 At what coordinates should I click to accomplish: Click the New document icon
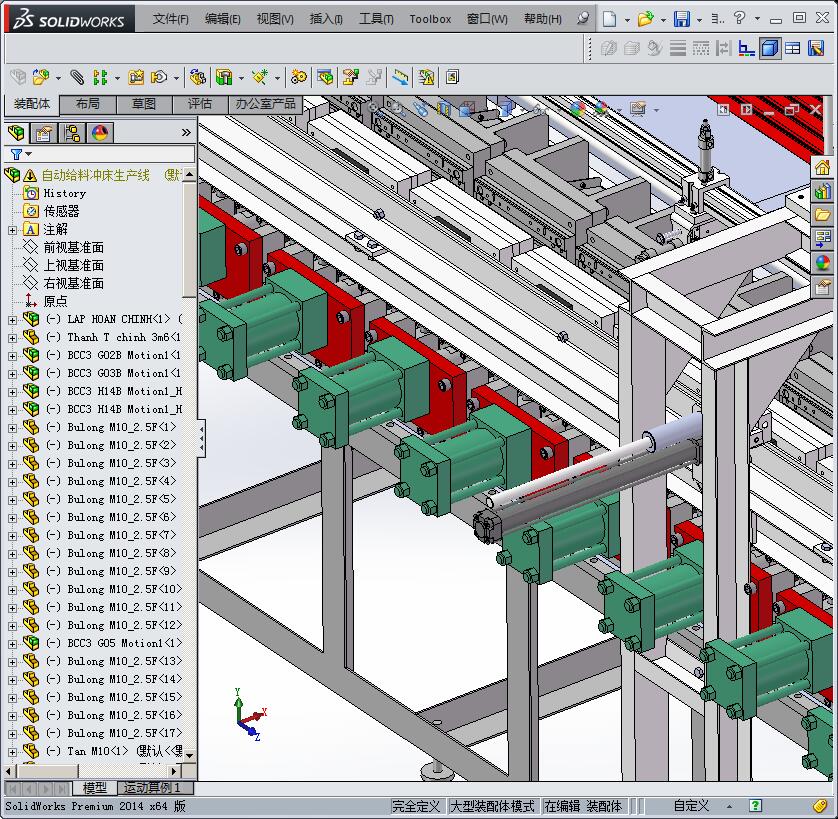pyautogui.click(x=610, y=19)
